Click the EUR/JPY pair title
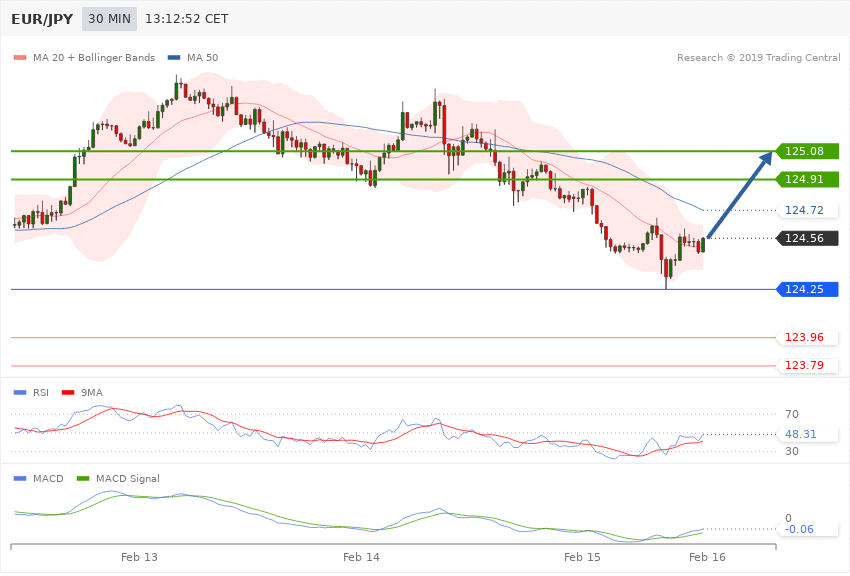Viewport: 850px width, 576px height. tap(42, 20)
